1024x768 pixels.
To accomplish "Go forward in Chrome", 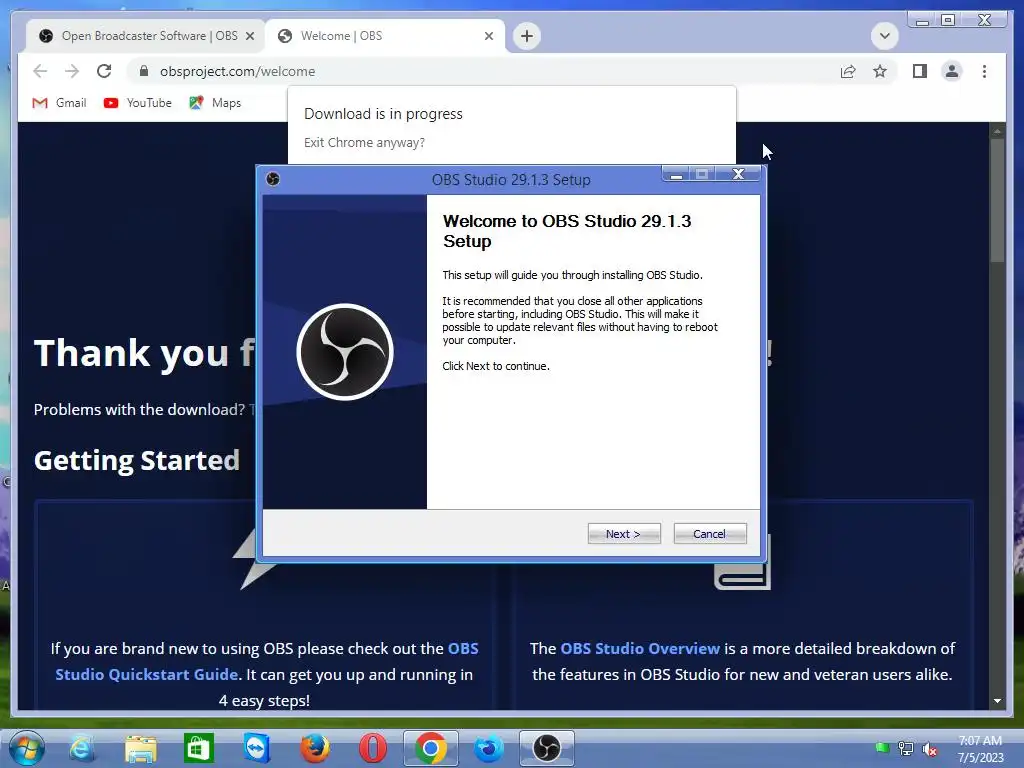I will [x=72, y=71].
